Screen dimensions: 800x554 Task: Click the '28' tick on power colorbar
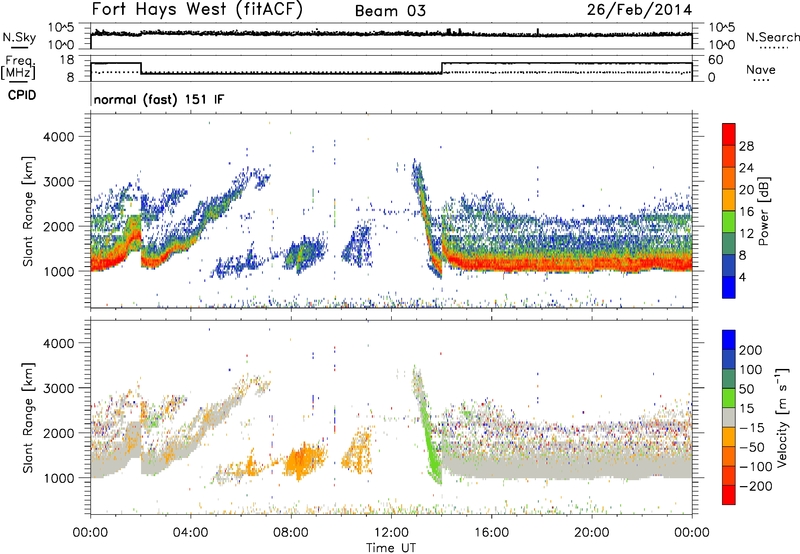tap(746, 146)
